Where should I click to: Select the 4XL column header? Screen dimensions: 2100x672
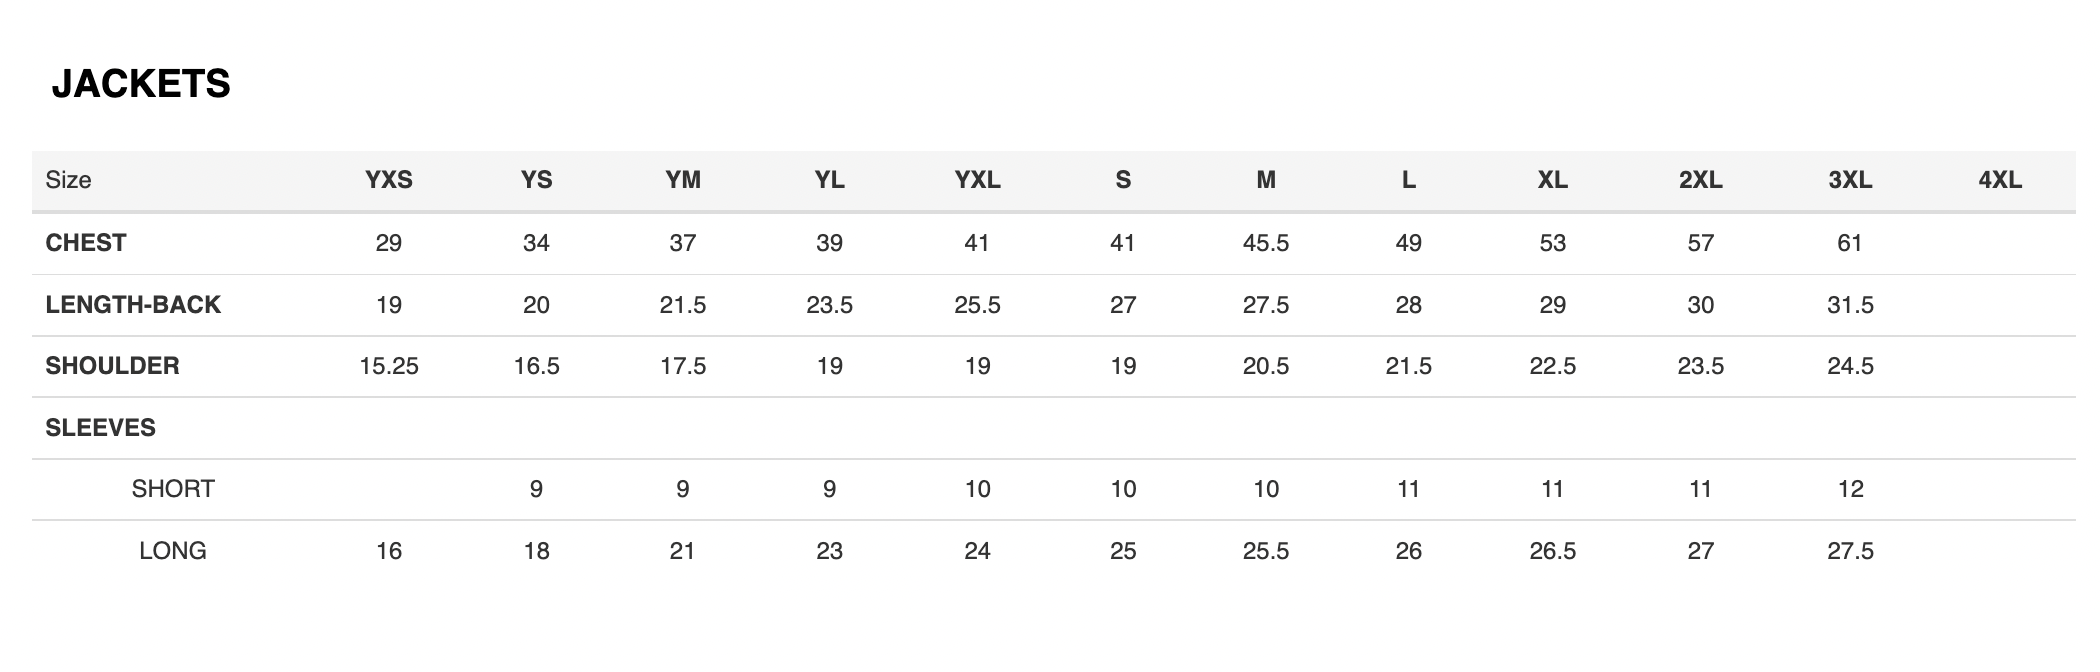point(2000,180)
